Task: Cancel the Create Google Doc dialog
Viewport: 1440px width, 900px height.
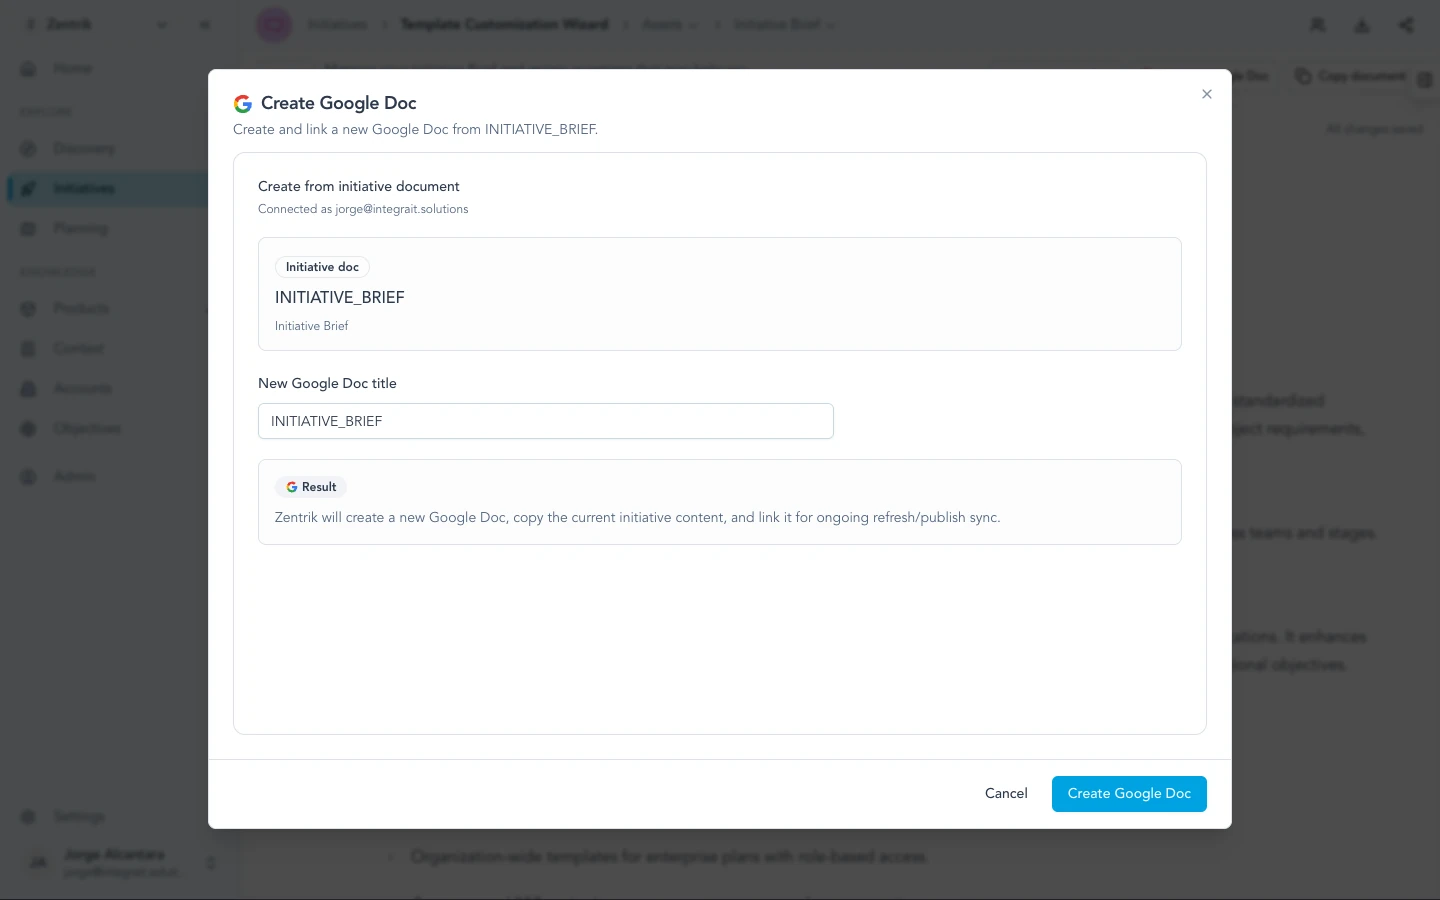Action: [x=1006, y=794]
